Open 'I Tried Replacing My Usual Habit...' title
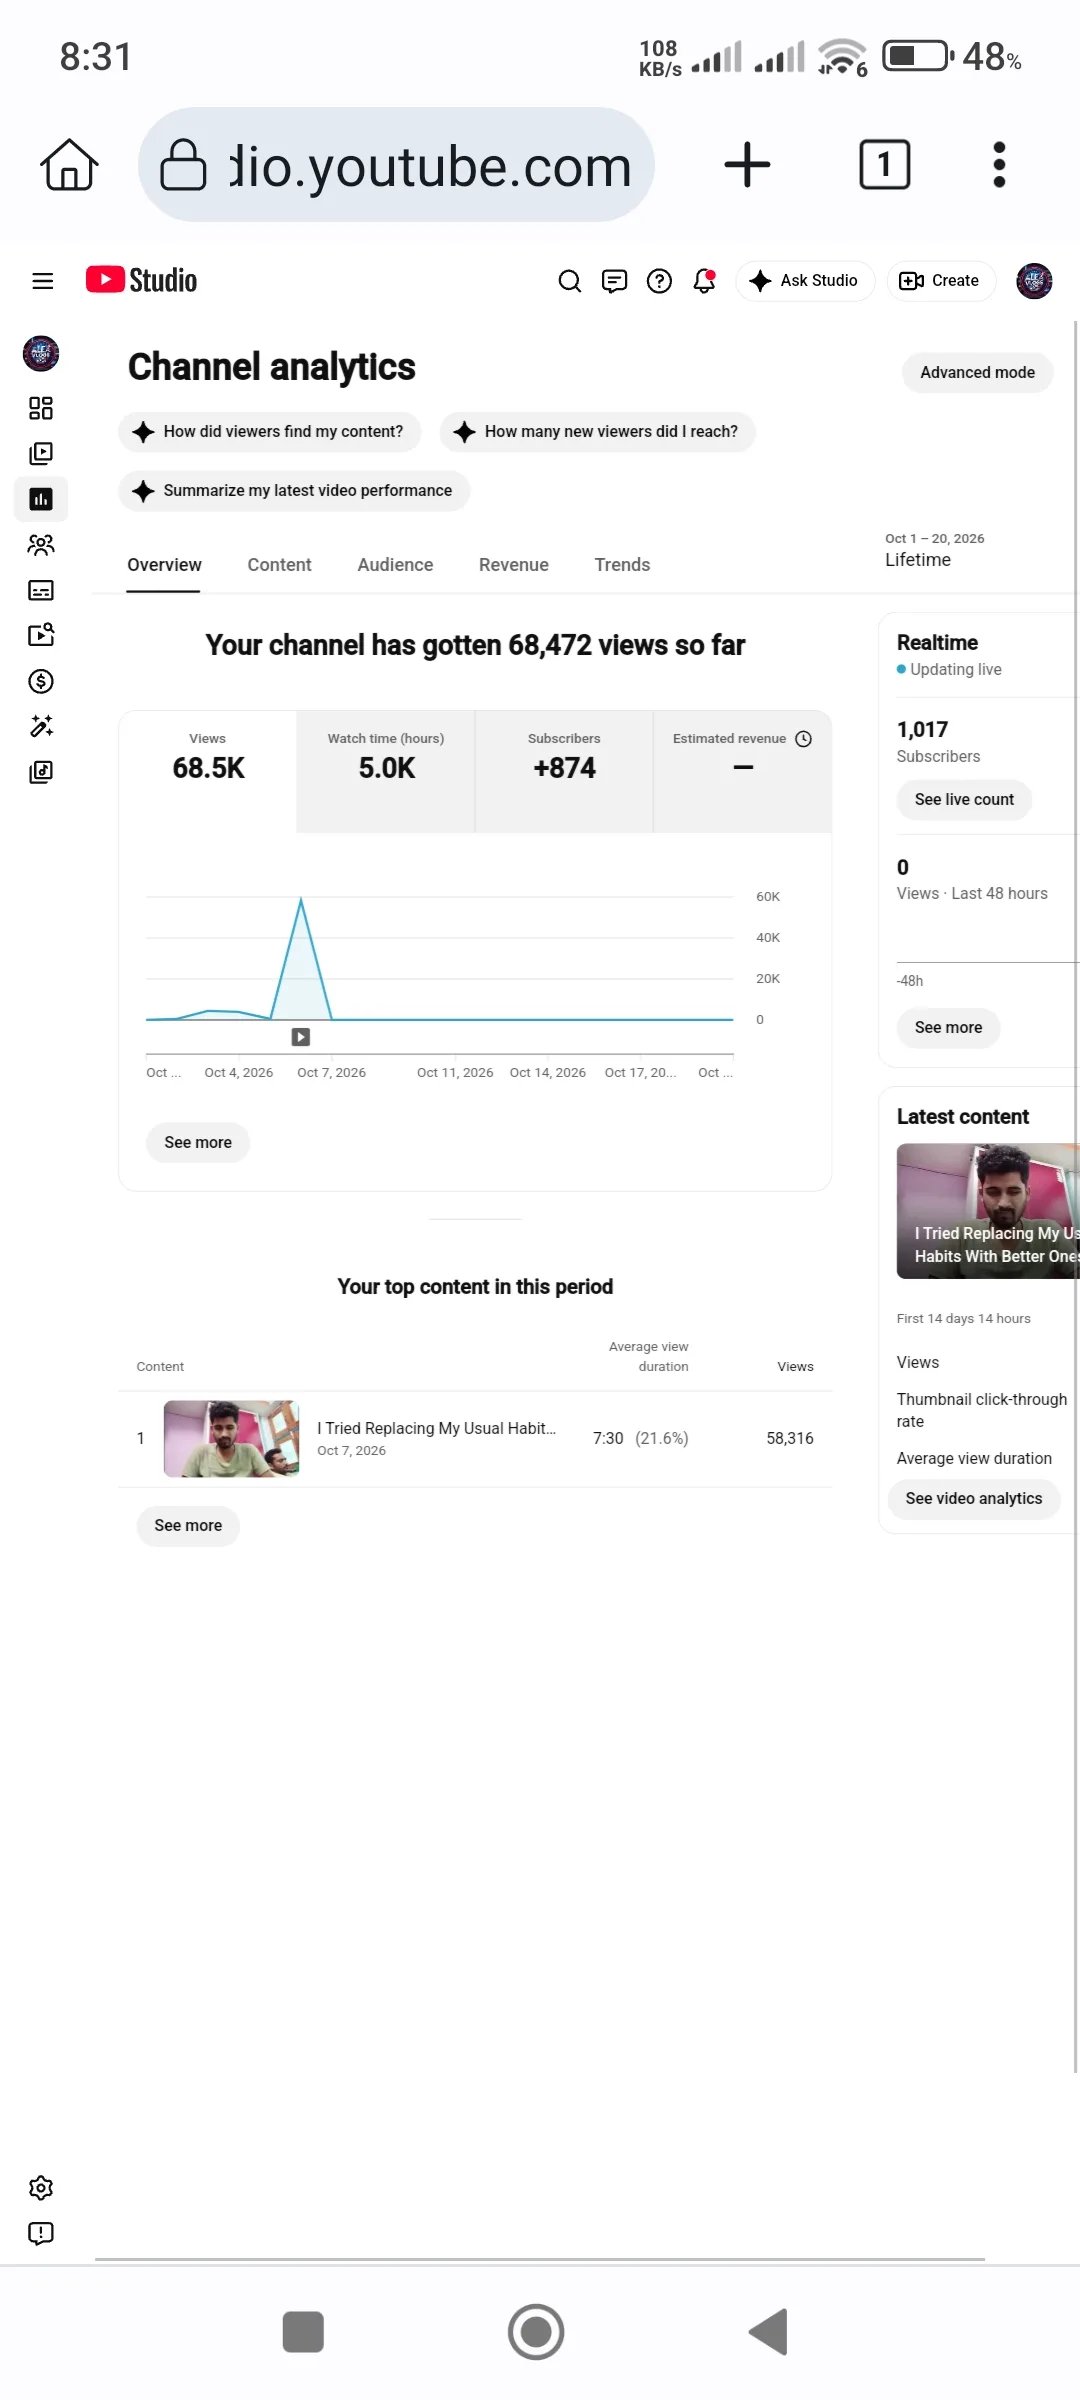 point(436,1428)
